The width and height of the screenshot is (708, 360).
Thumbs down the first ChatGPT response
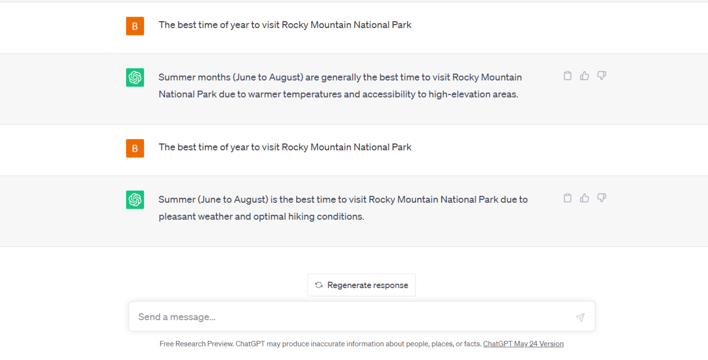pos(601,76)
